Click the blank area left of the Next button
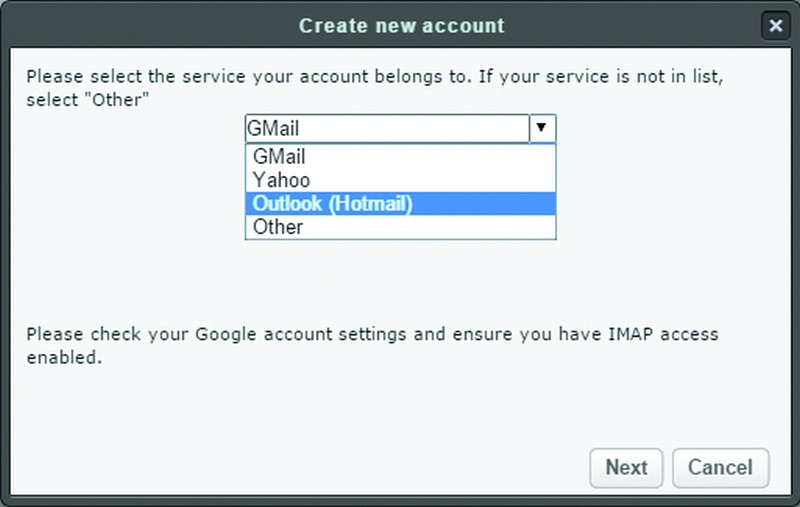This screenshot has height=507, width=800. click(x=306, y=468)
